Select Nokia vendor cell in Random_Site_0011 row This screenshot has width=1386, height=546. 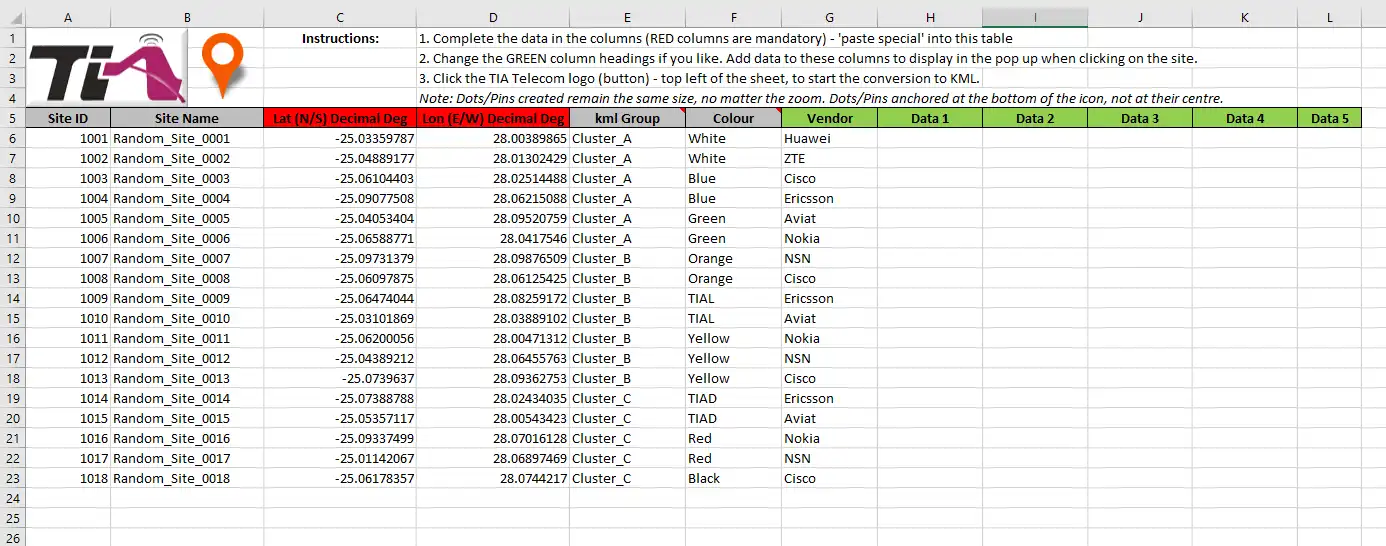(x=830, y=338)
